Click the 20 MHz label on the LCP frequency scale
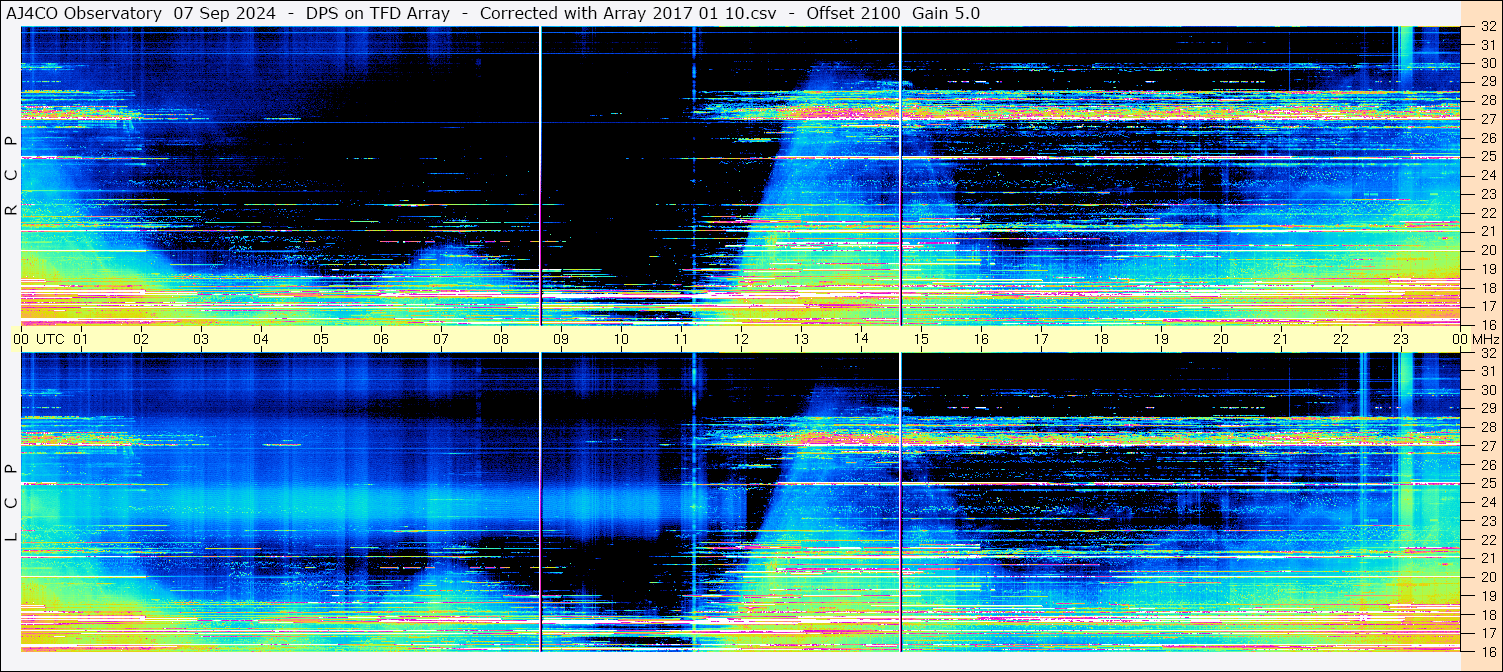This screenshot has height=672, width=1503. (x=1488, y=577)
